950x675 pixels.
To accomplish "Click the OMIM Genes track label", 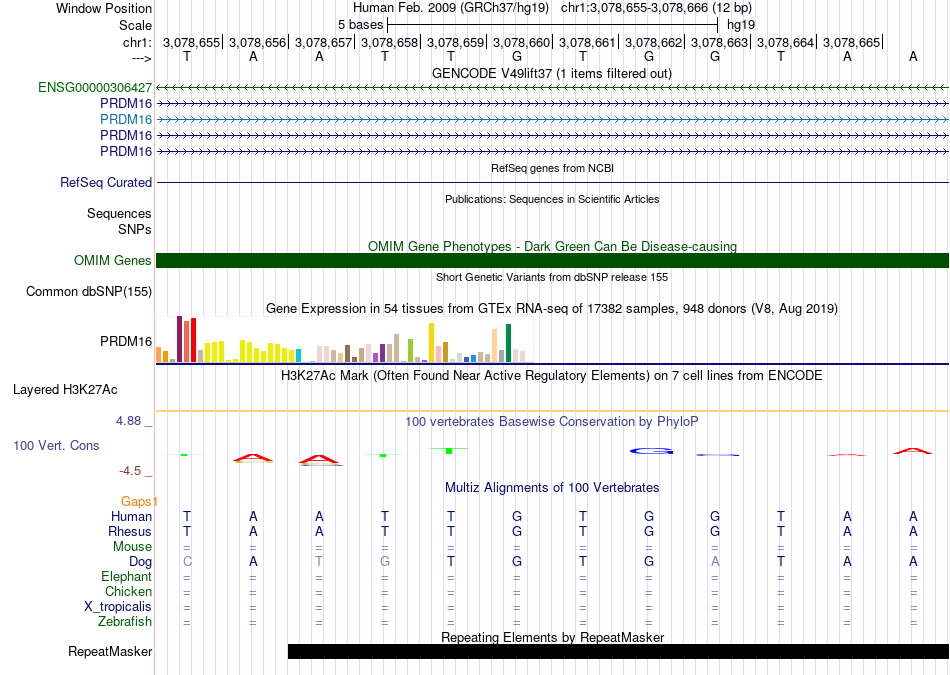I will [113, 261].
